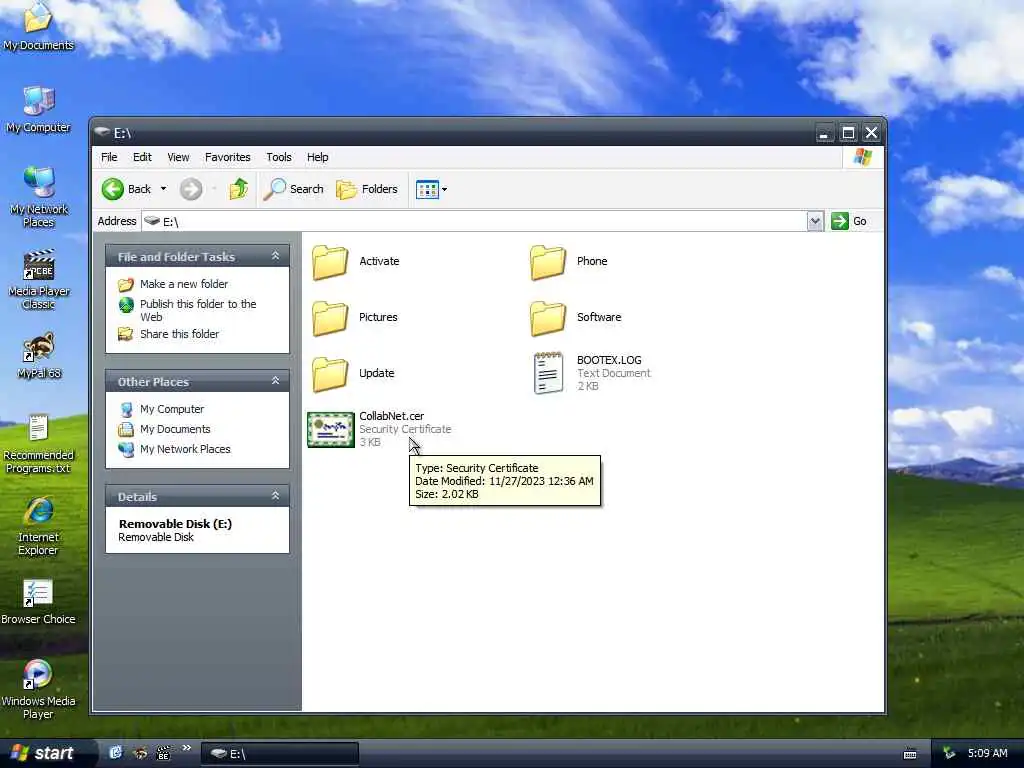Click the BOOTEX.LOG file name

(609, 360)
